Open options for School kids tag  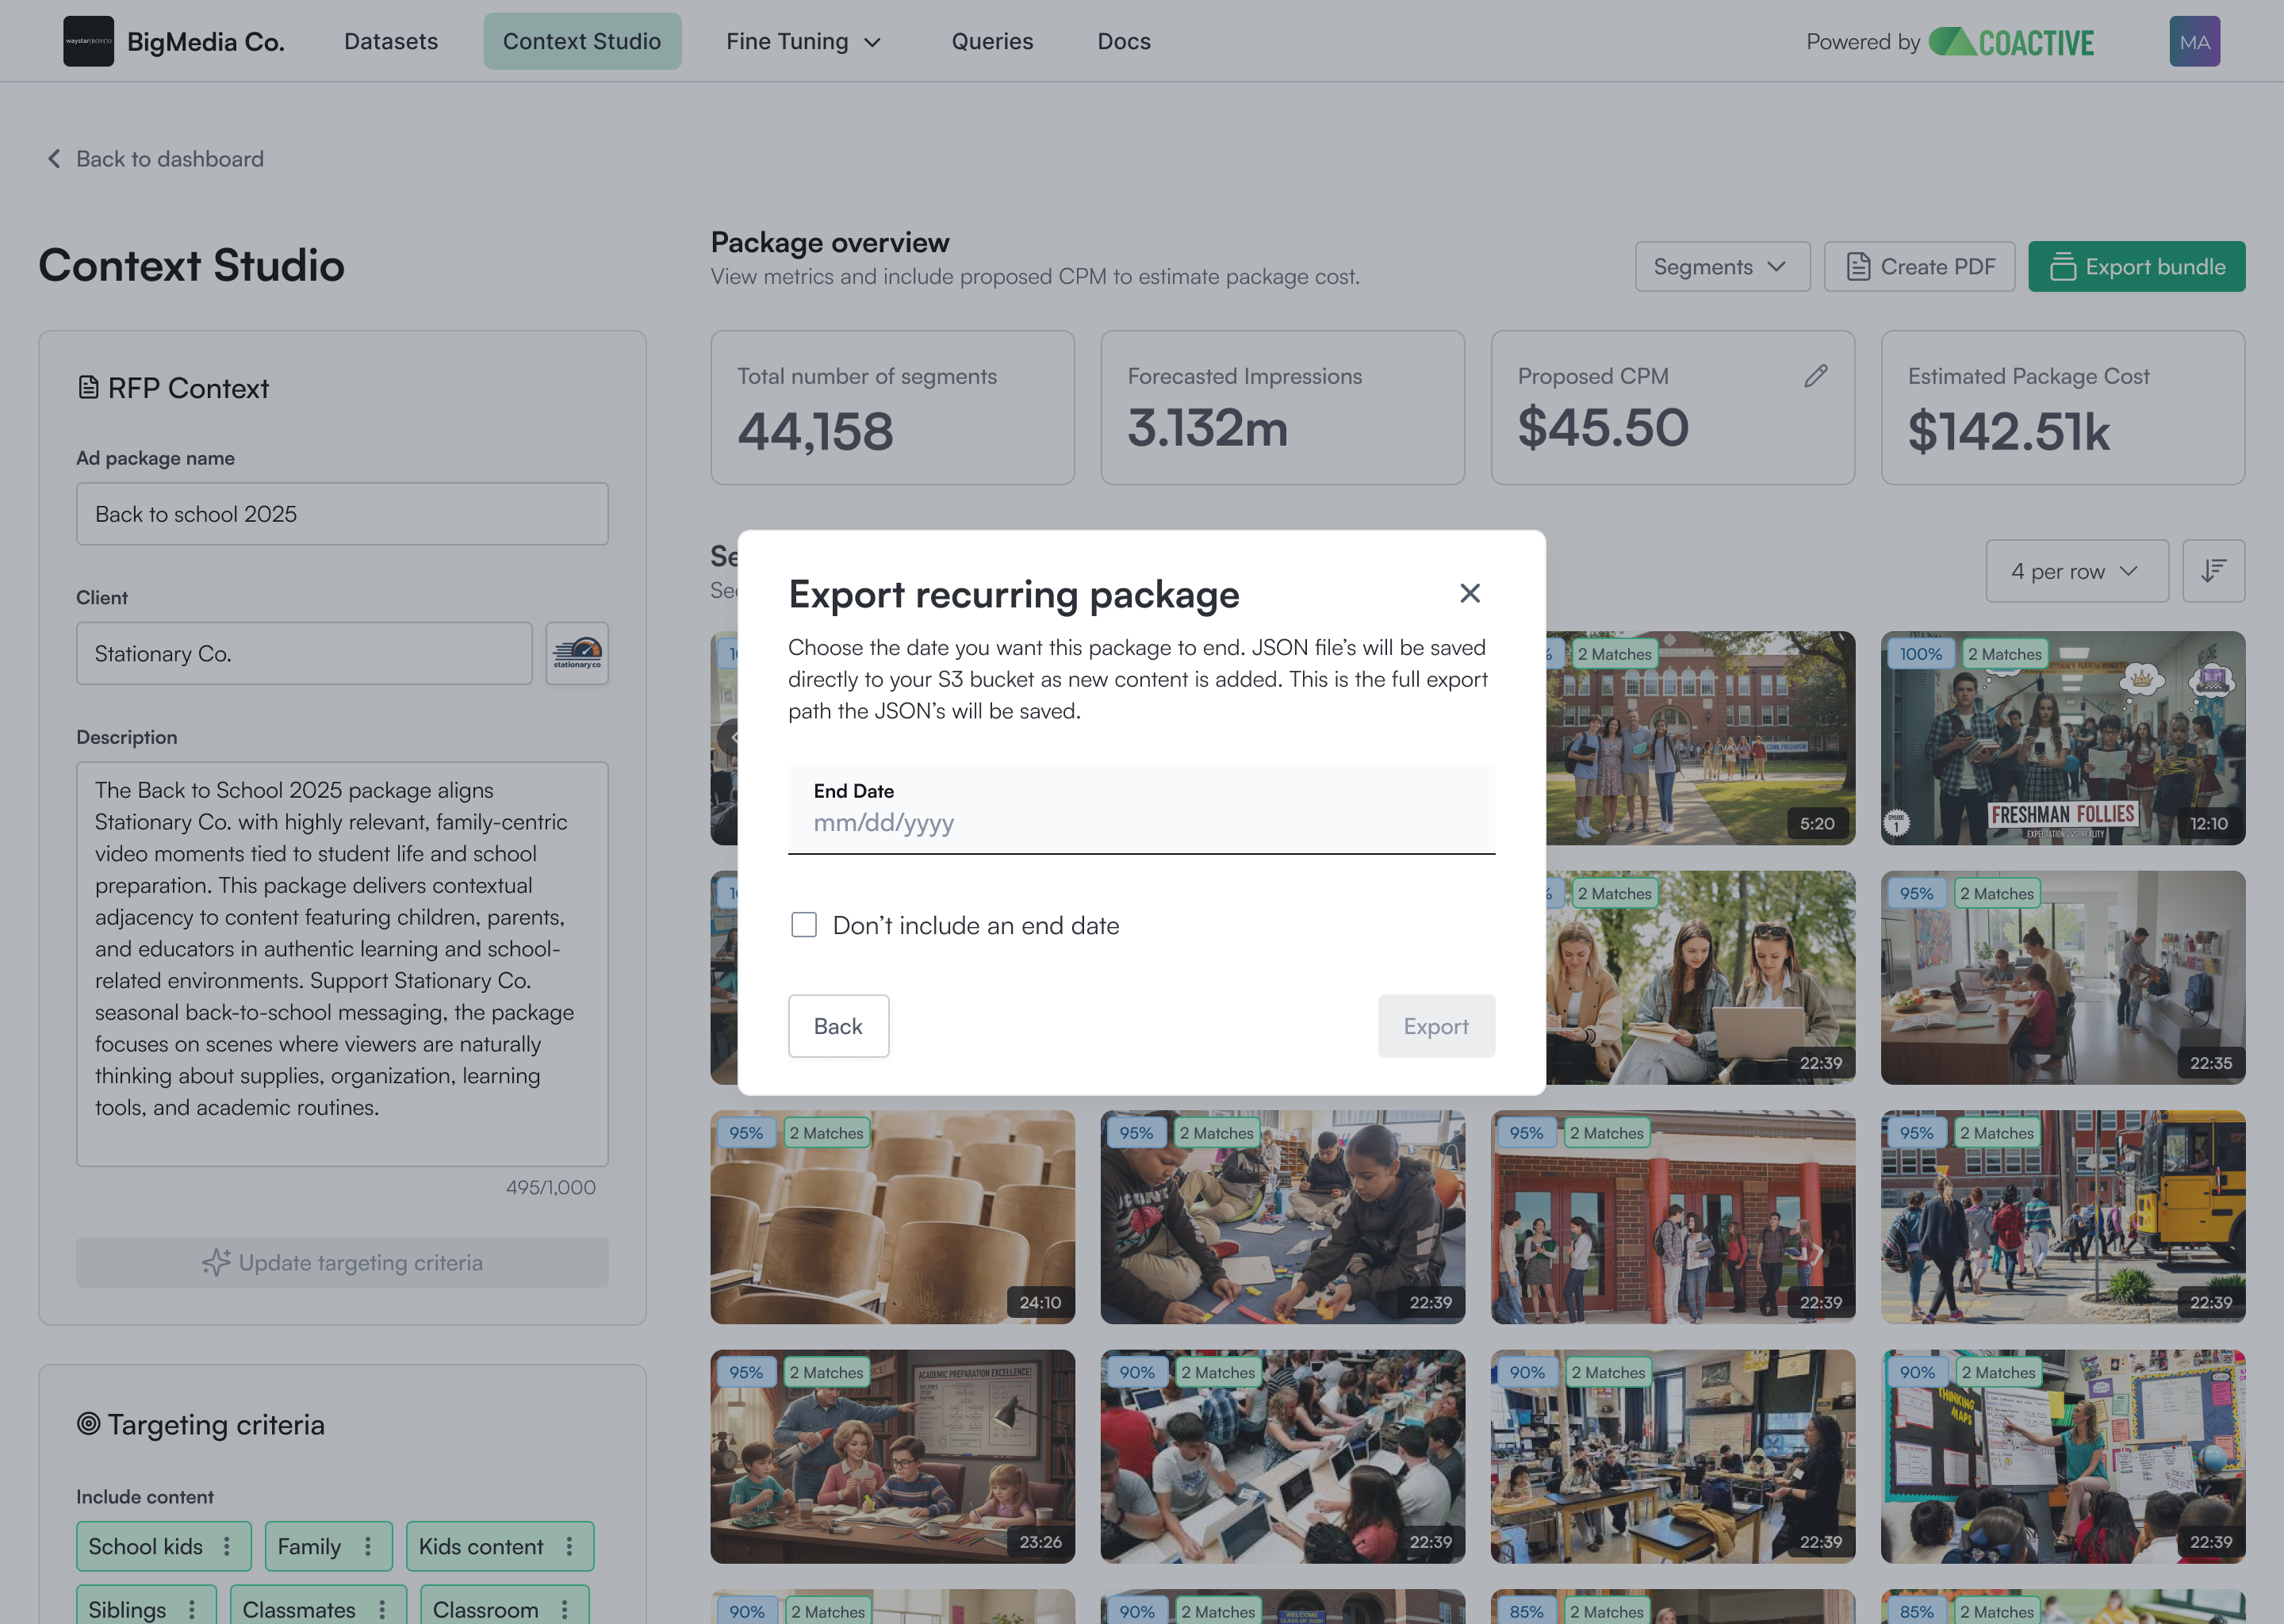pos(227,1546)
